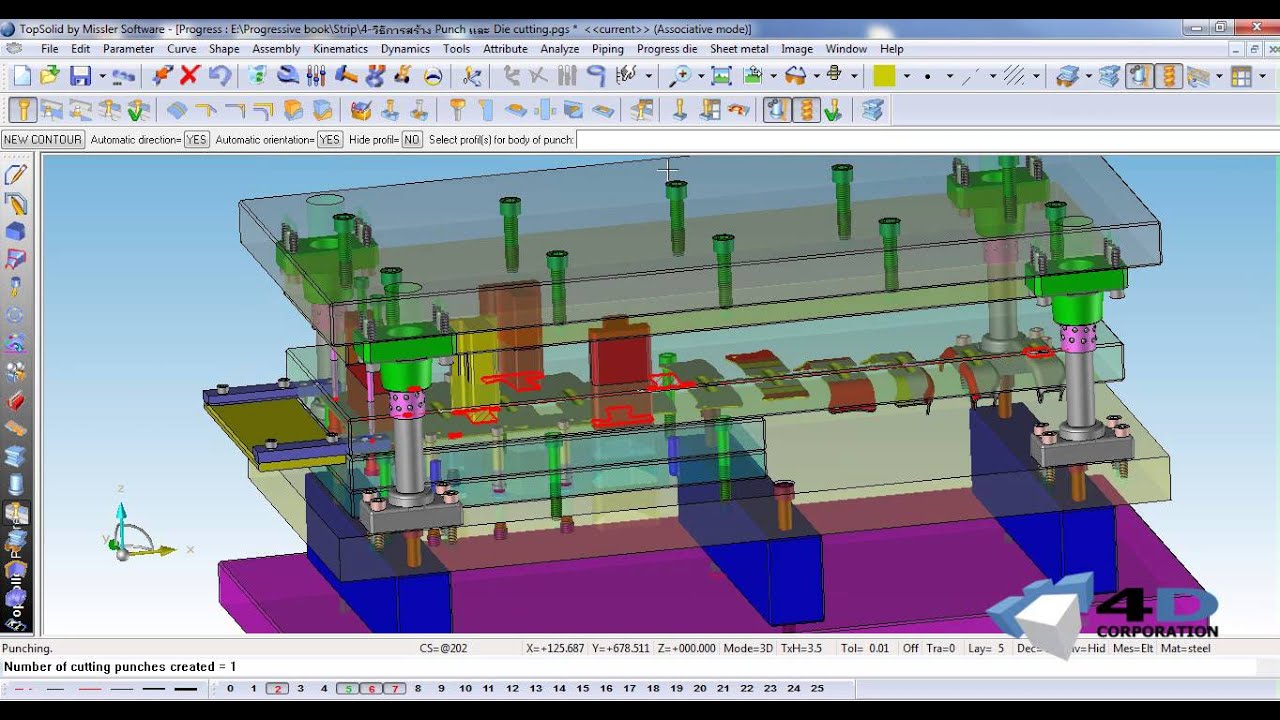Open the point style dropdown beside the dot
Image resolution: width=1280 pixels, height=720 pixels.
(950, 76)
